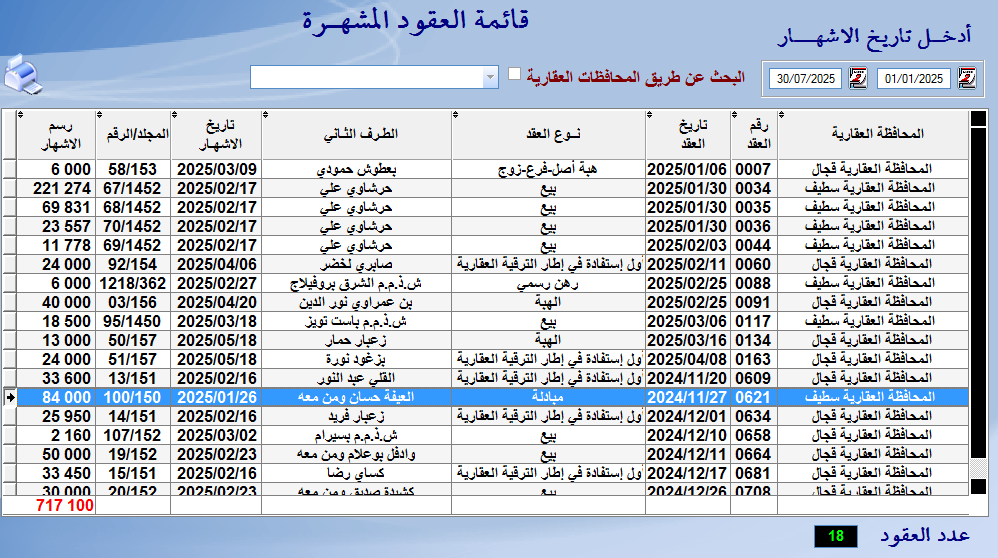The width and height of the screenshot is (998, 558).
Task: Enable البحث عن طريق المحافظات العقارية checkbox
Action: [x=514, y=74]
